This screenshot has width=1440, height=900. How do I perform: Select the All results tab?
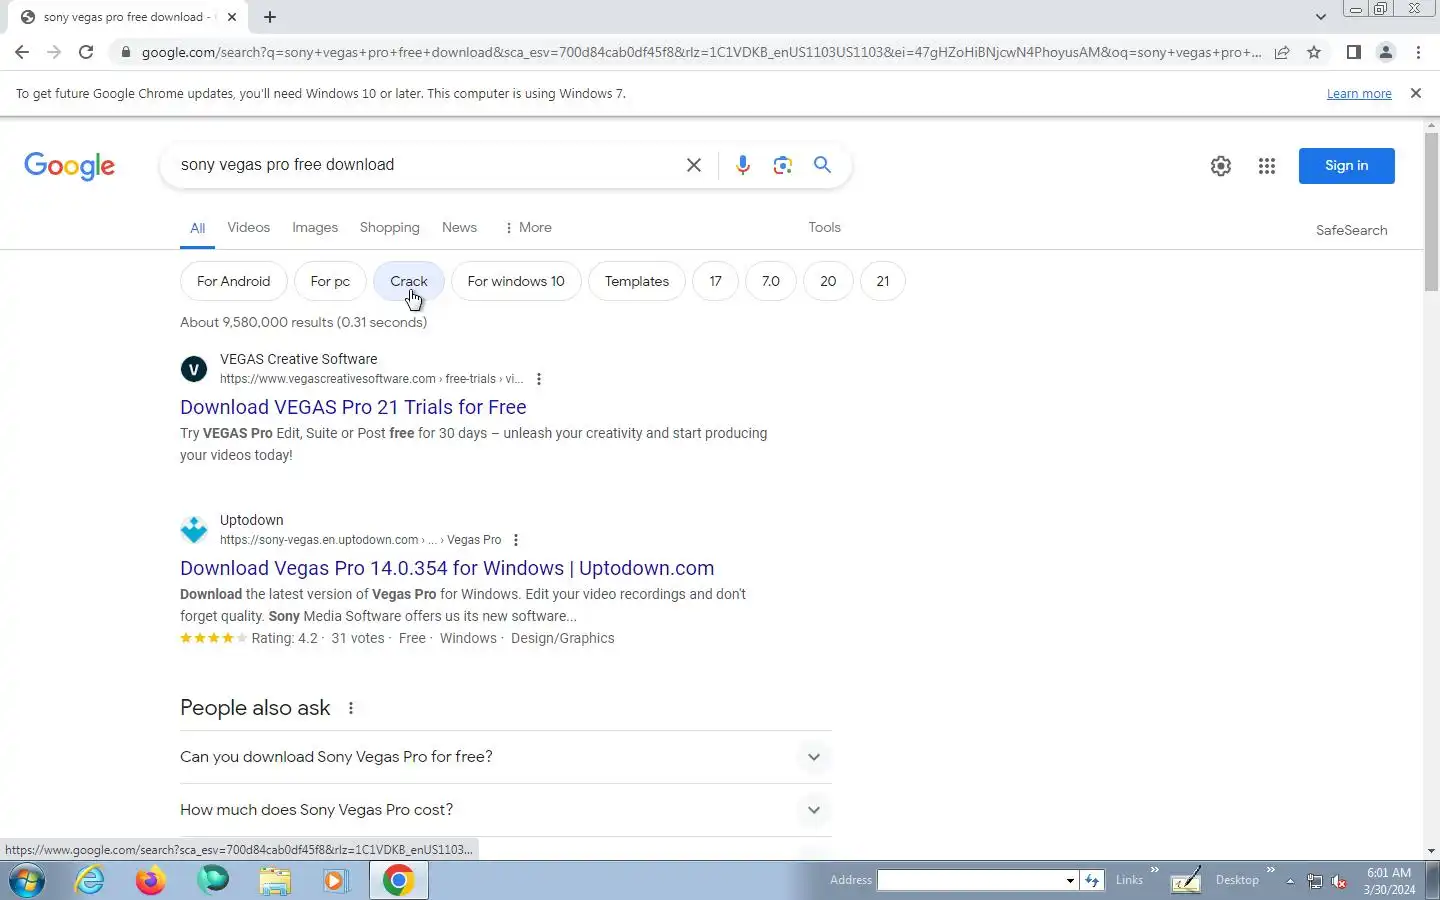[197, 228]
